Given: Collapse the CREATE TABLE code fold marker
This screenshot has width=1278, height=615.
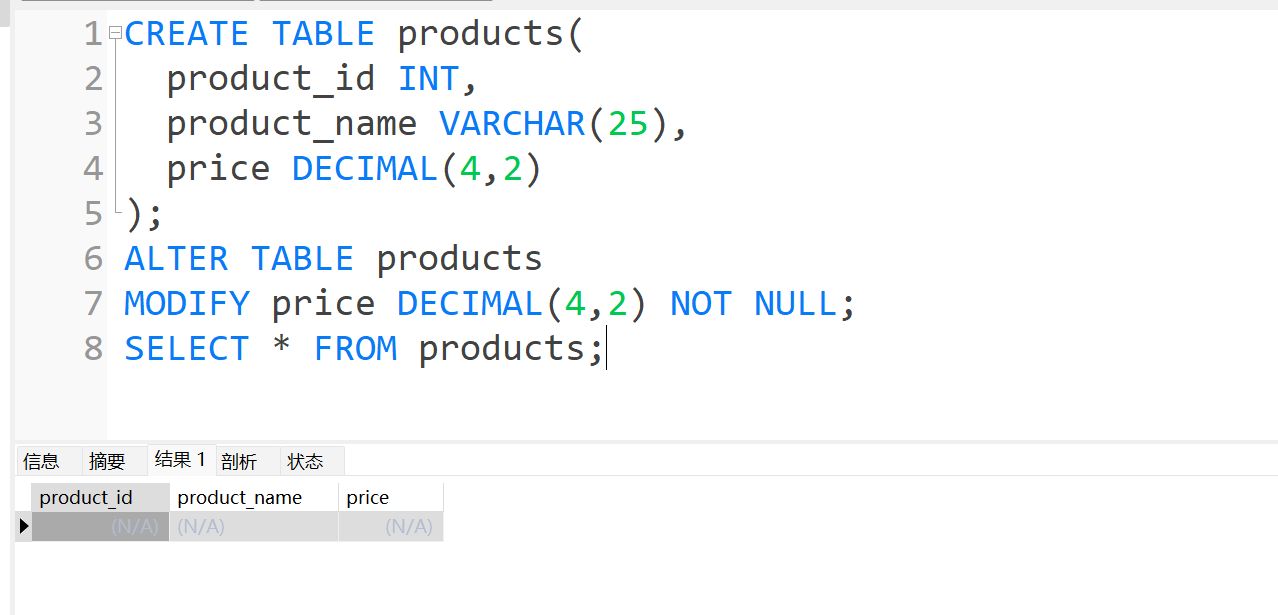Looking at the screenshot, I should tap(115, 33).
